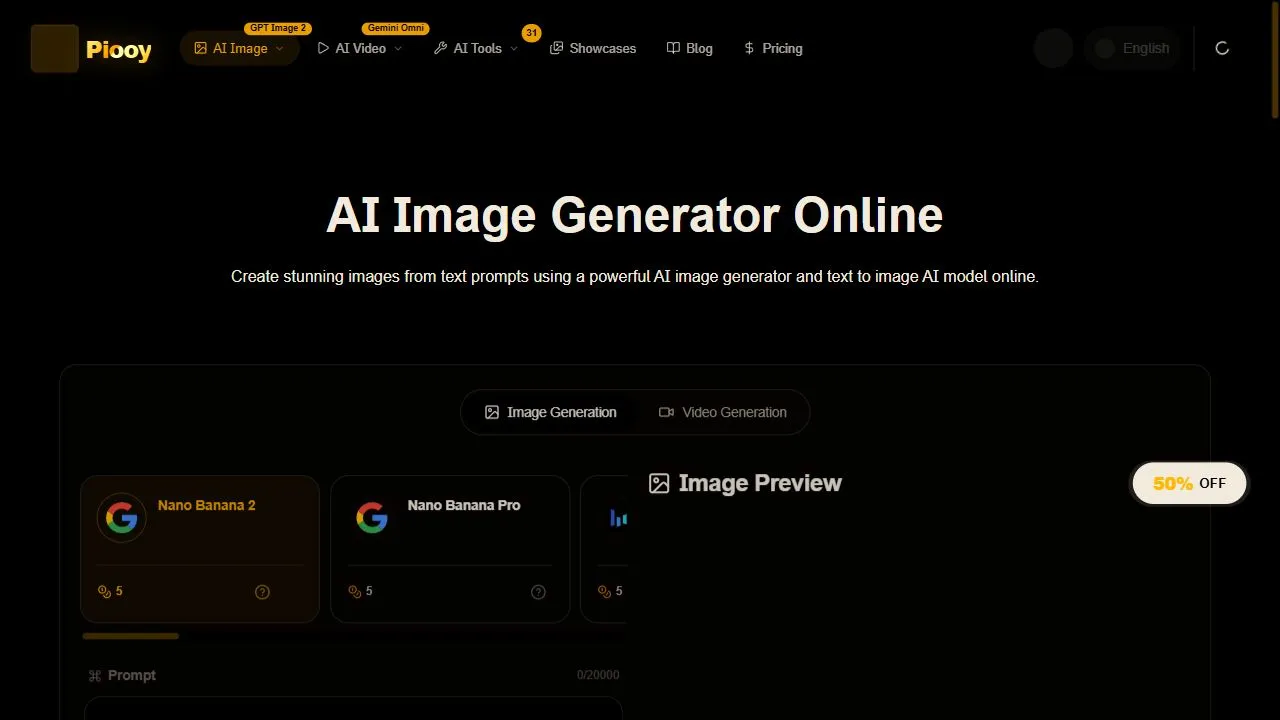Click the Image Preview heading icon
The image size is (1280, 720).
click(659, 484)
